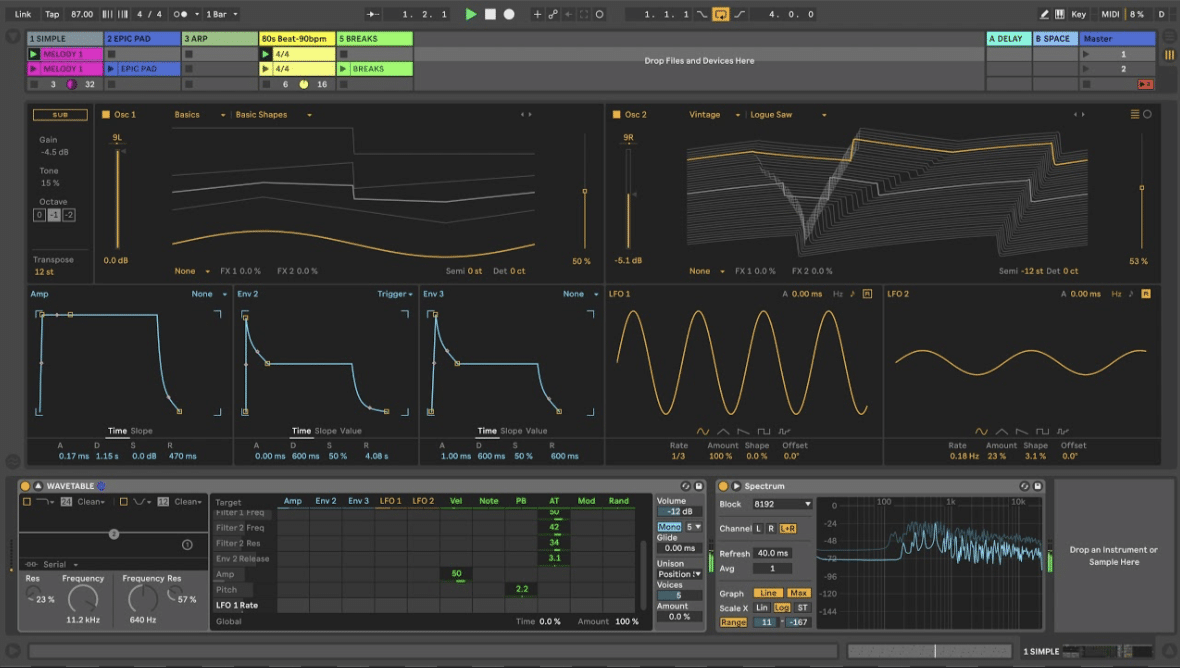
Task: Toggle Draw Mode pencil icon
Action: click(x=1044, y=14)
